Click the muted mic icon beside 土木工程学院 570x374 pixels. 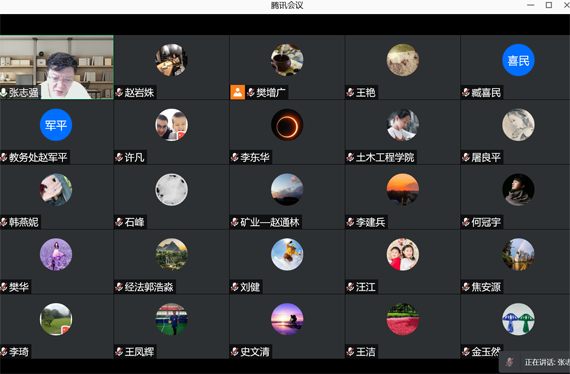click(x=350, y=157)
